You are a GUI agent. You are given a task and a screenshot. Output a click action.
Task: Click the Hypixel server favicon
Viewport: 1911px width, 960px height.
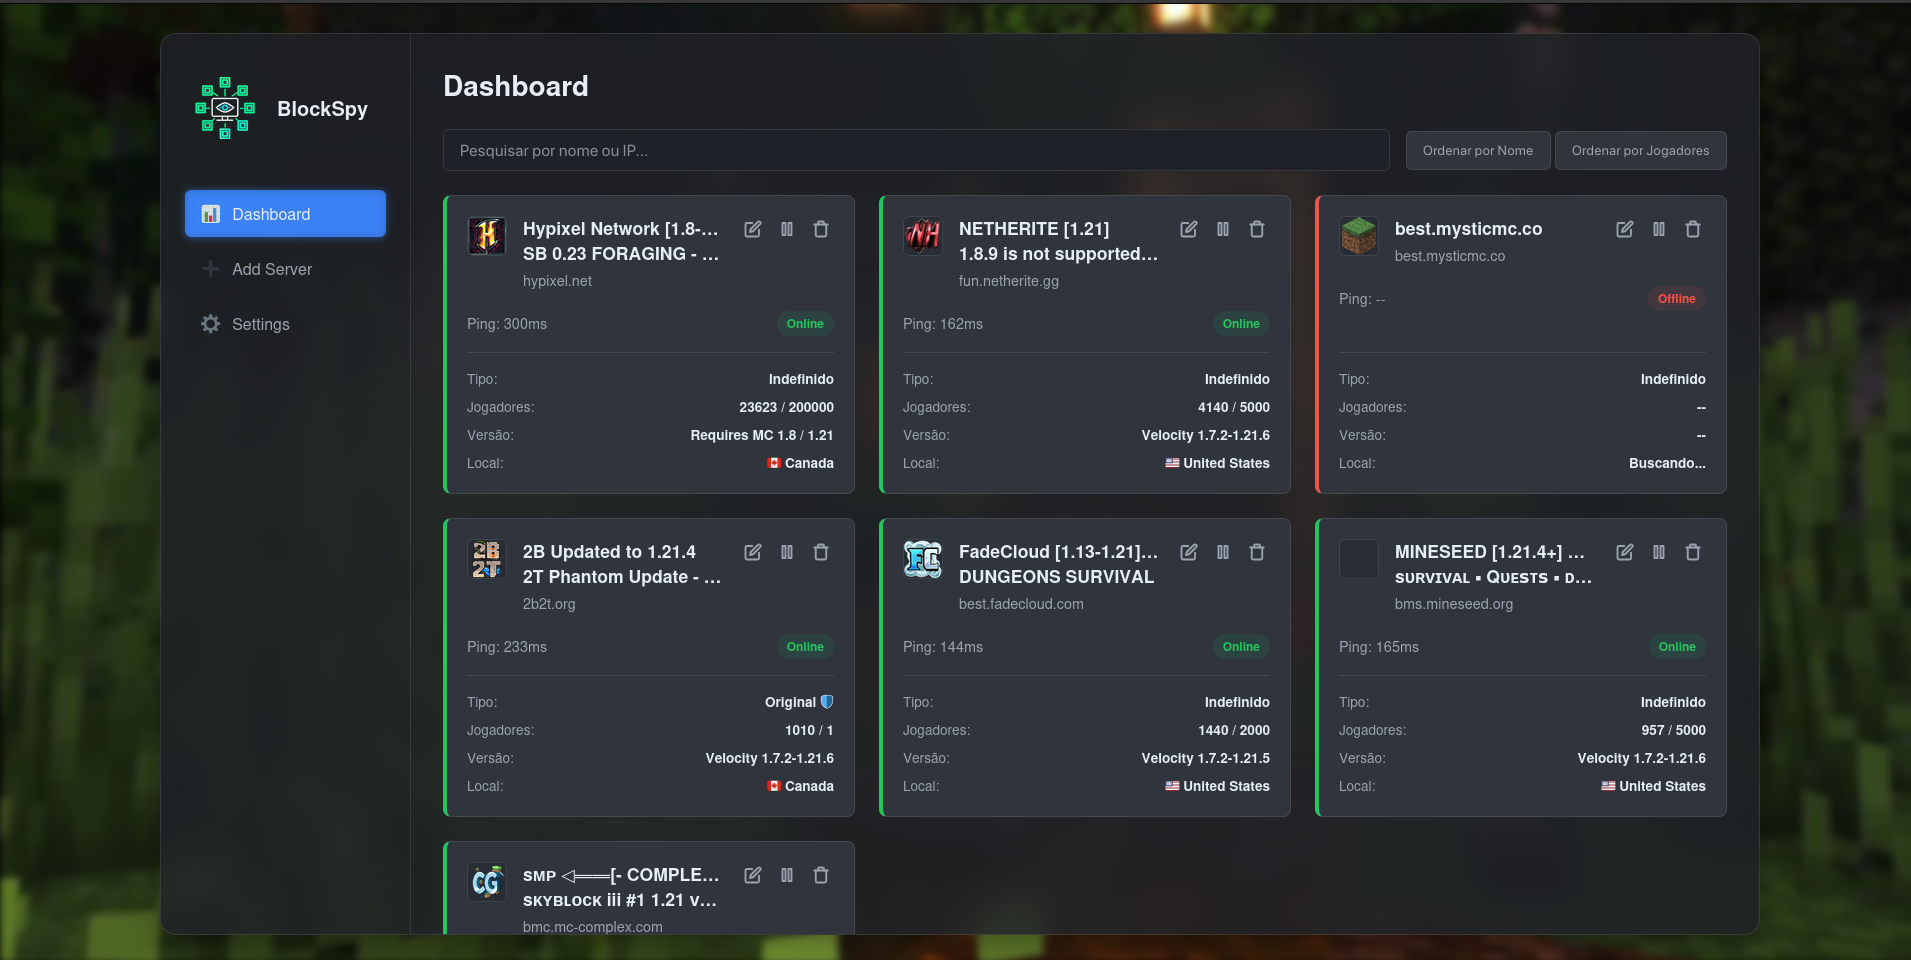tap(487, 236)
